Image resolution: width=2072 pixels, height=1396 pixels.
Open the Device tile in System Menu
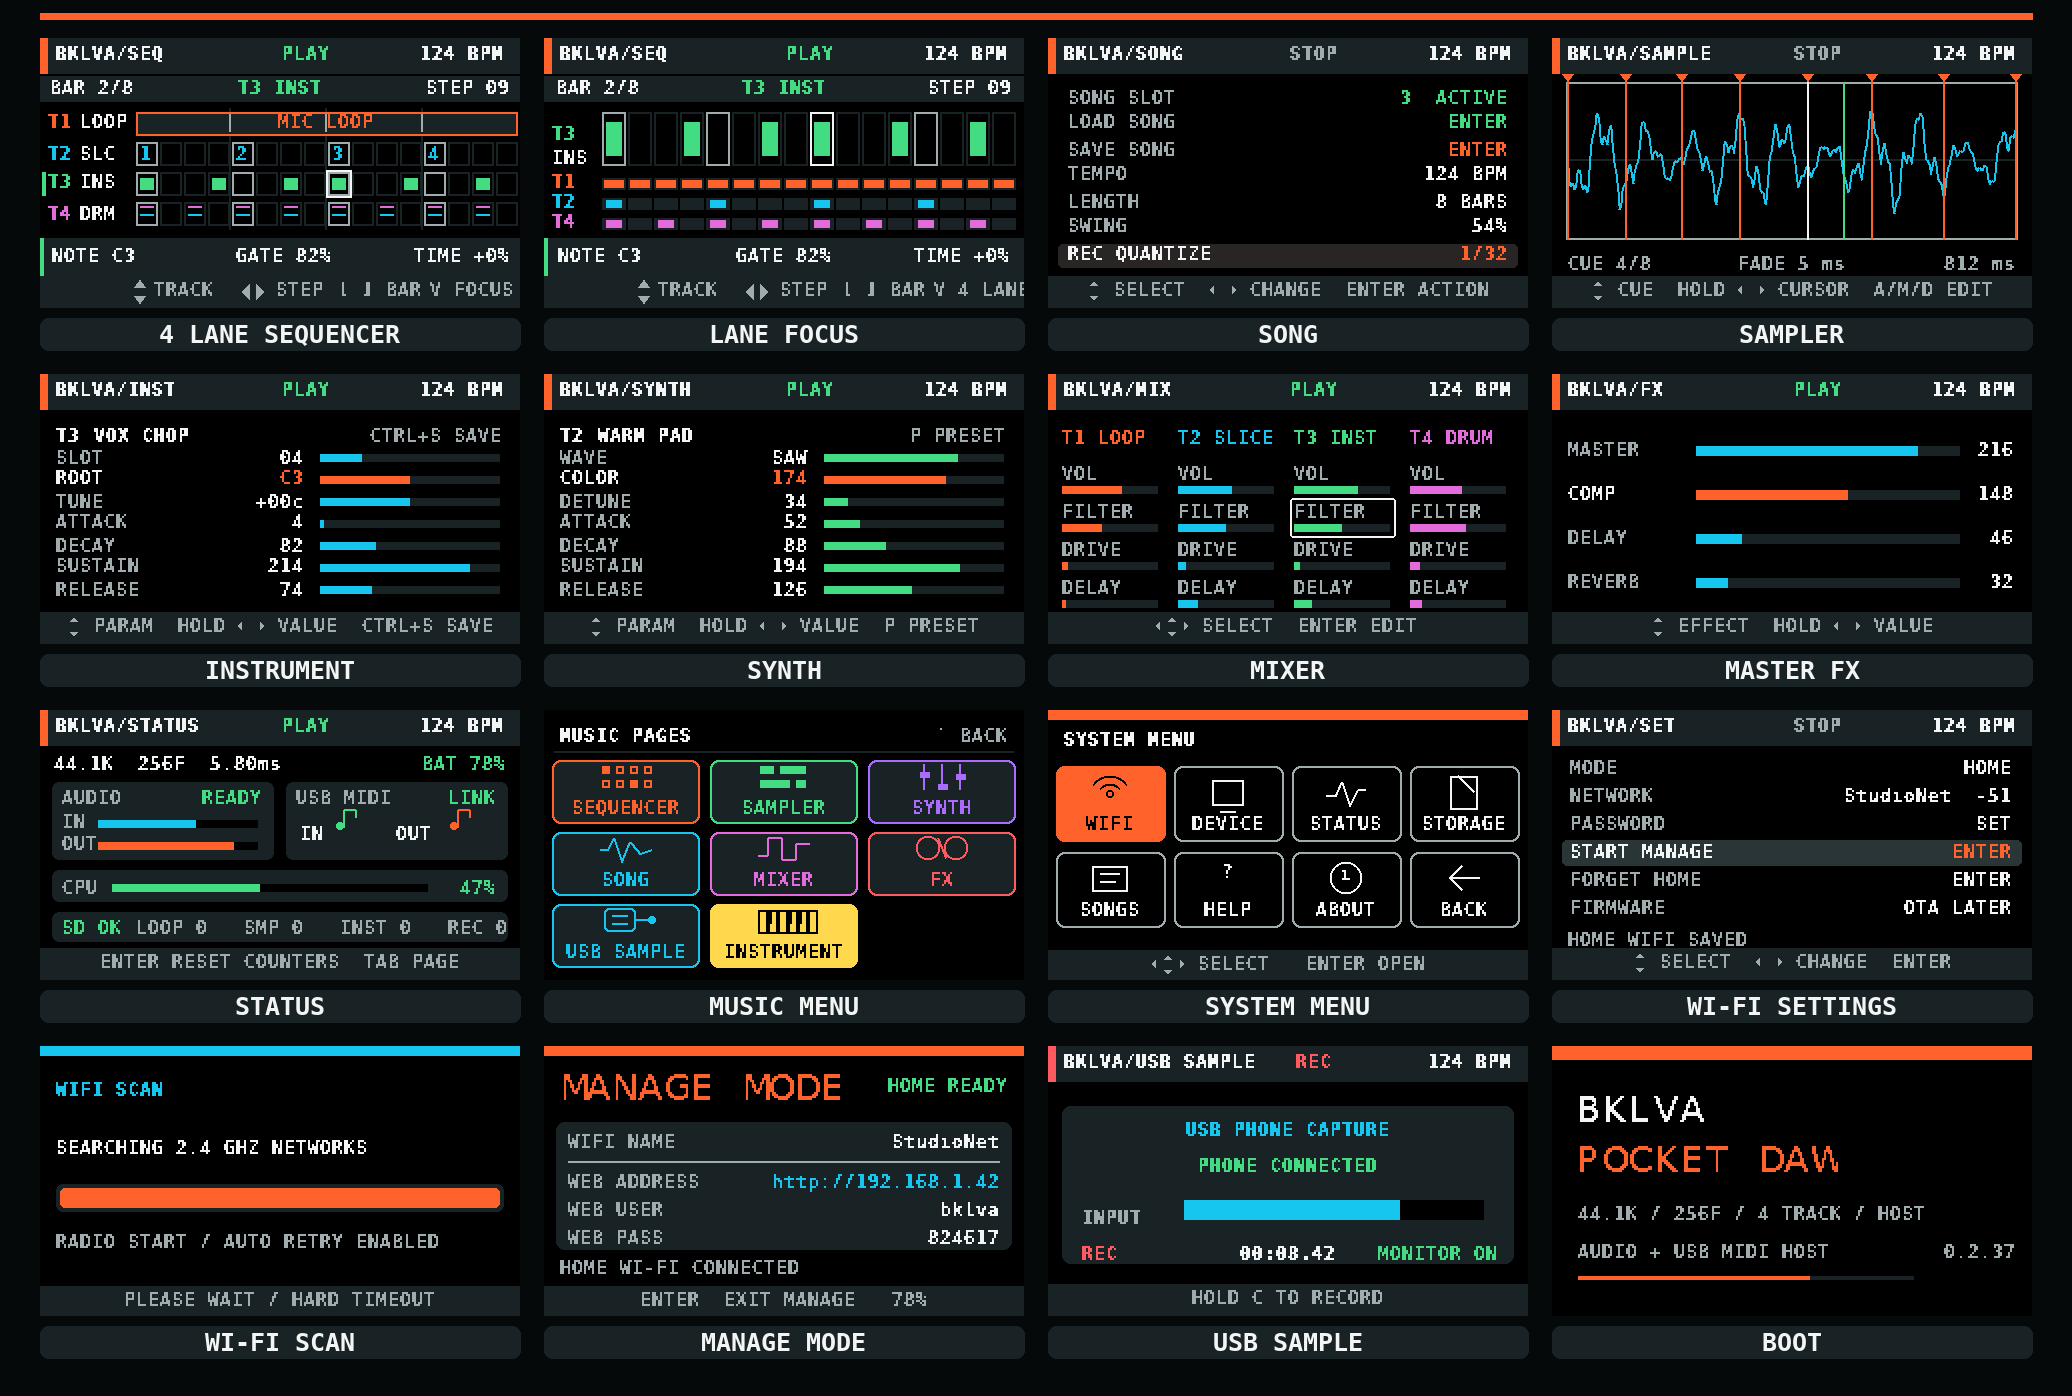tap(1228, 804)
